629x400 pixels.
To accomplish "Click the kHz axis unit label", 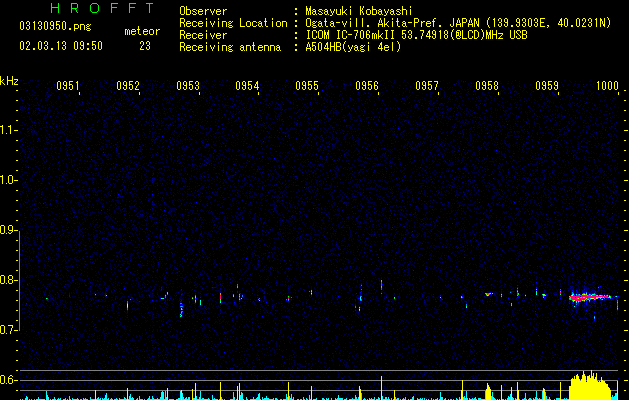I will pyautogui.click(x=9, y=81).
